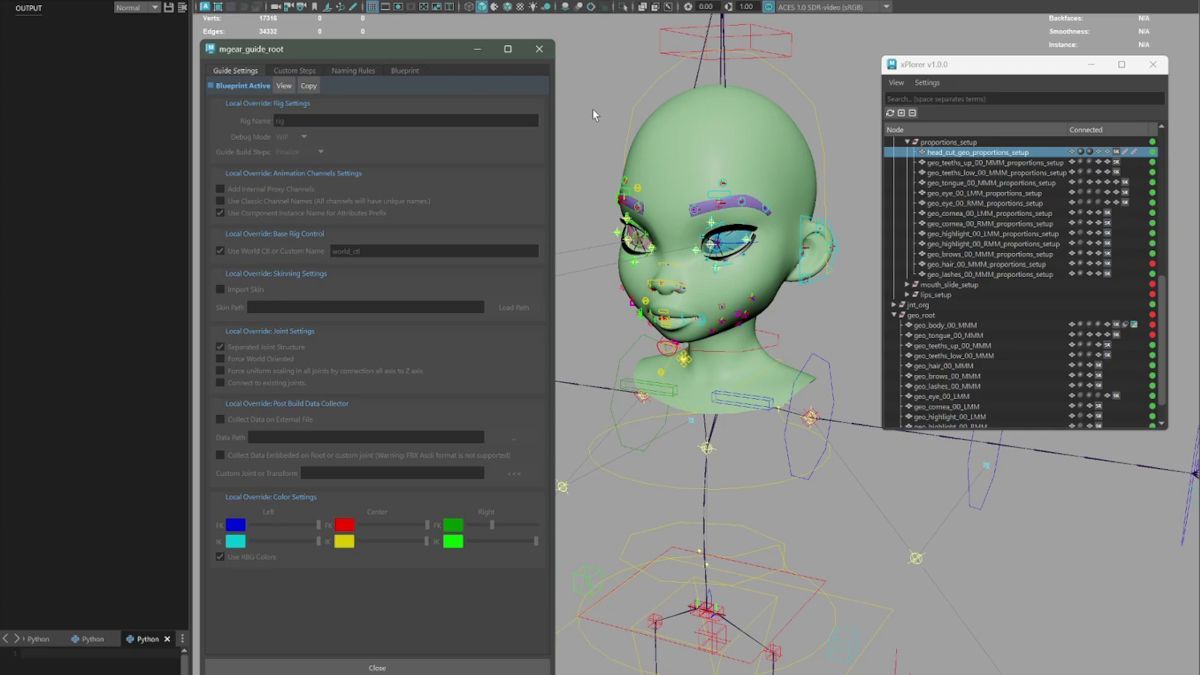Viewport: 1200px width, 675px height.
Task: Click the Right FK green color slider
Action: click(501, 525)
